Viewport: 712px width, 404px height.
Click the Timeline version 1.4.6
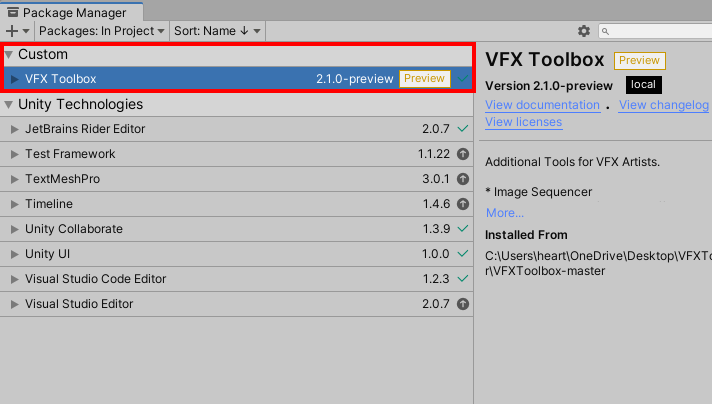coord(436,204)
